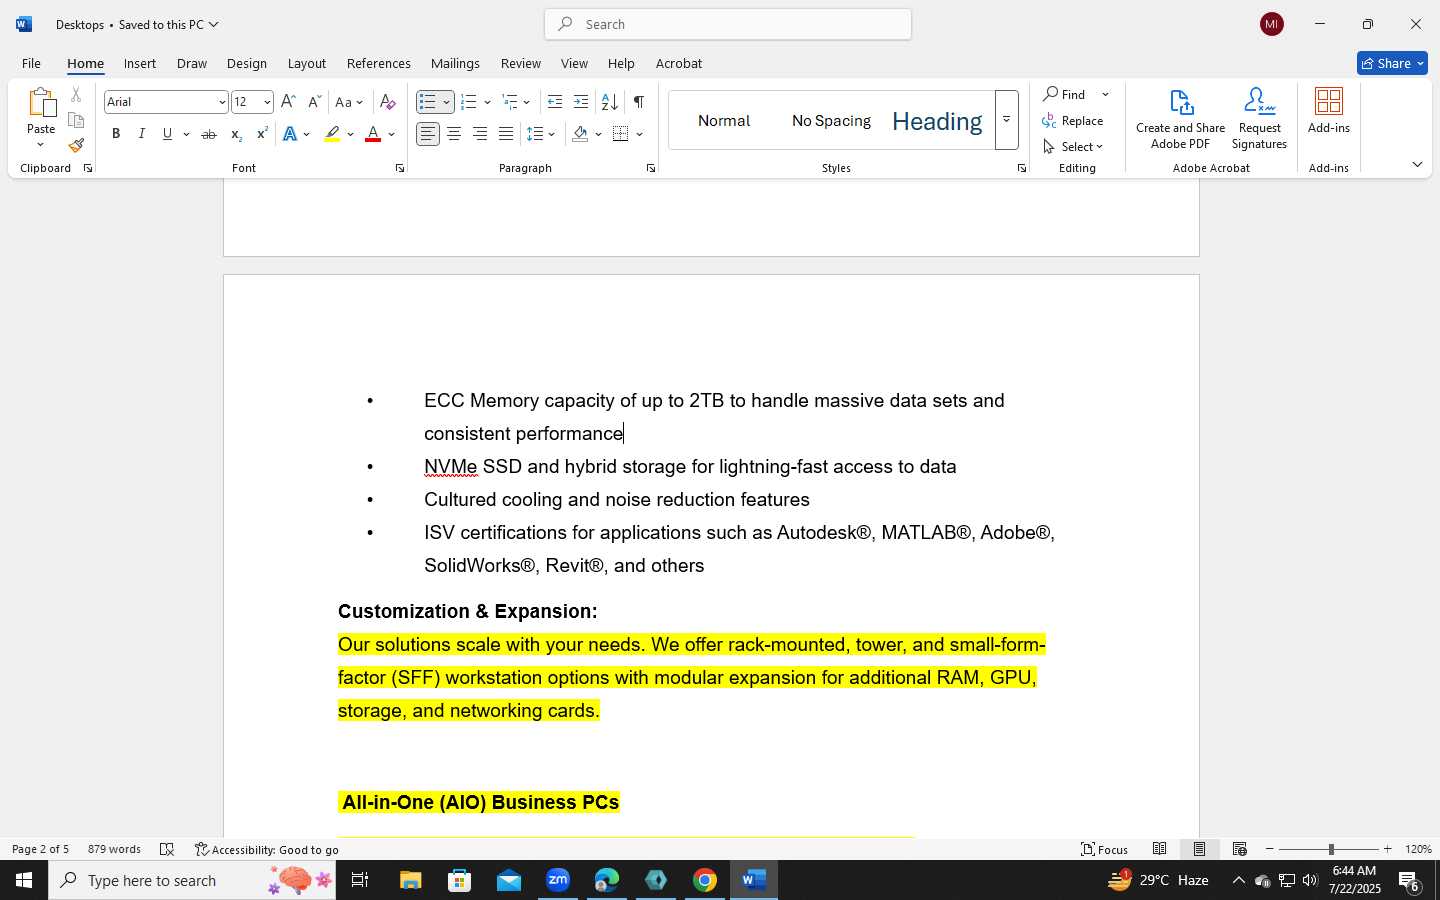This screenshot has width=1440, height=900.
Task: Apply red Font Color button
Action: [373, 134]
